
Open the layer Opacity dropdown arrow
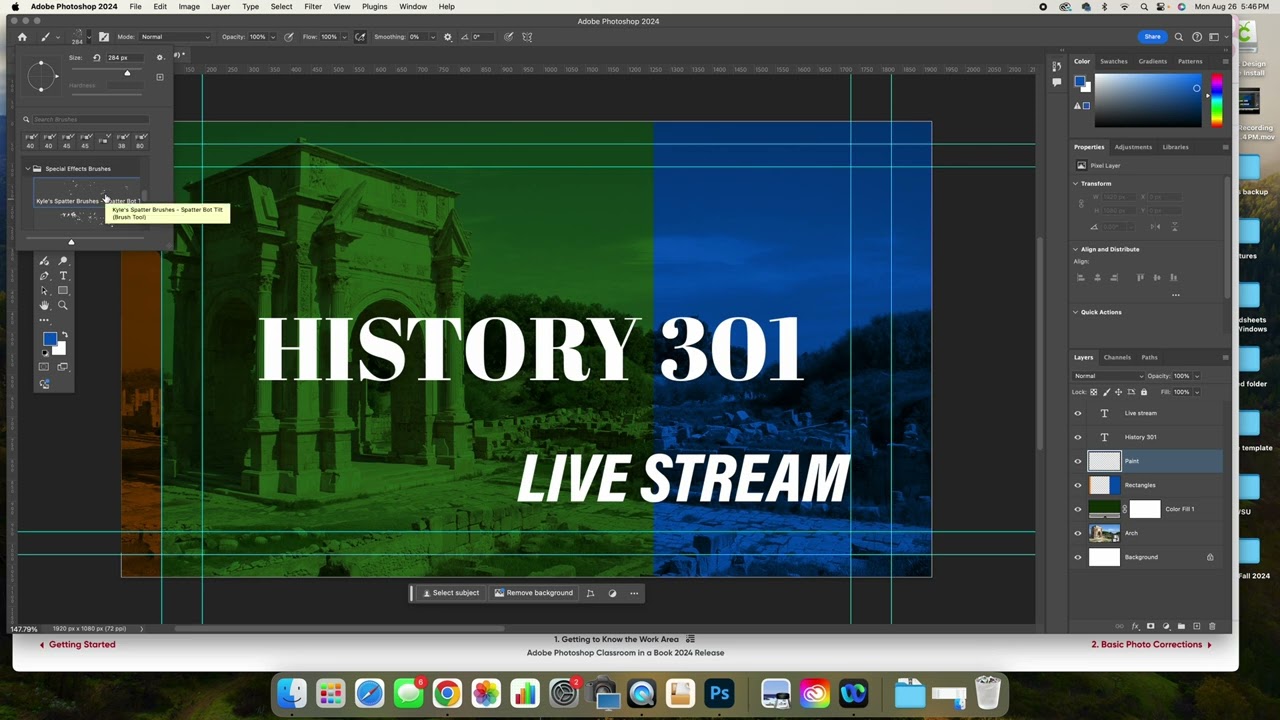(x=1197, y=376)
